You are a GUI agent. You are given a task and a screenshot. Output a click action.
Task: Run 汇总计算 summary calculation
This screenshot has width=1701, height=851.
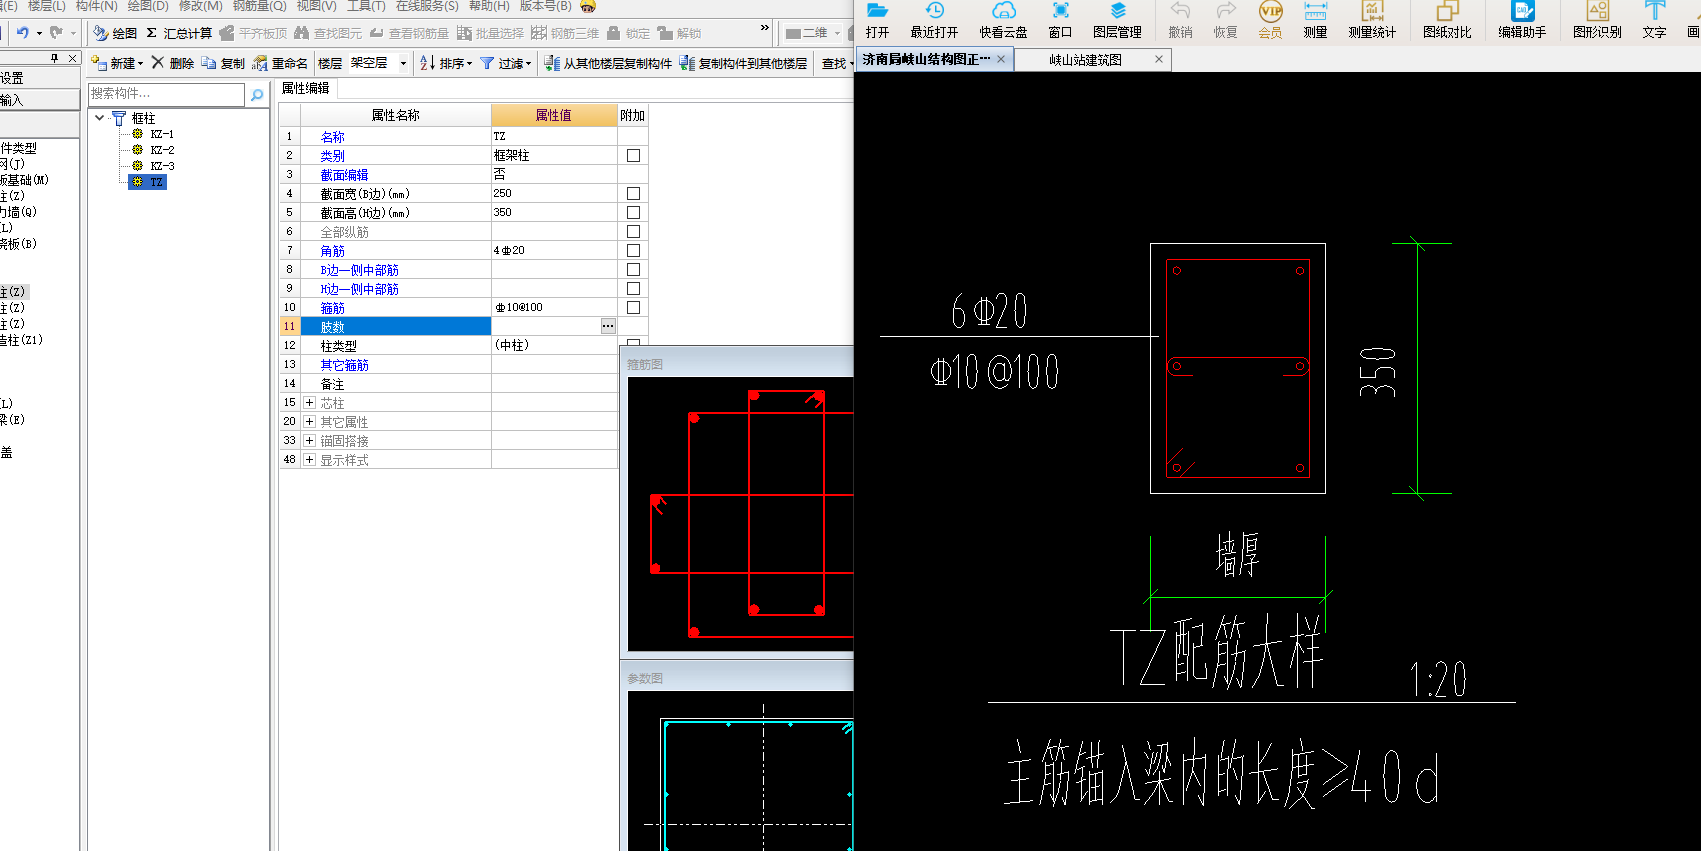point(179,33)
